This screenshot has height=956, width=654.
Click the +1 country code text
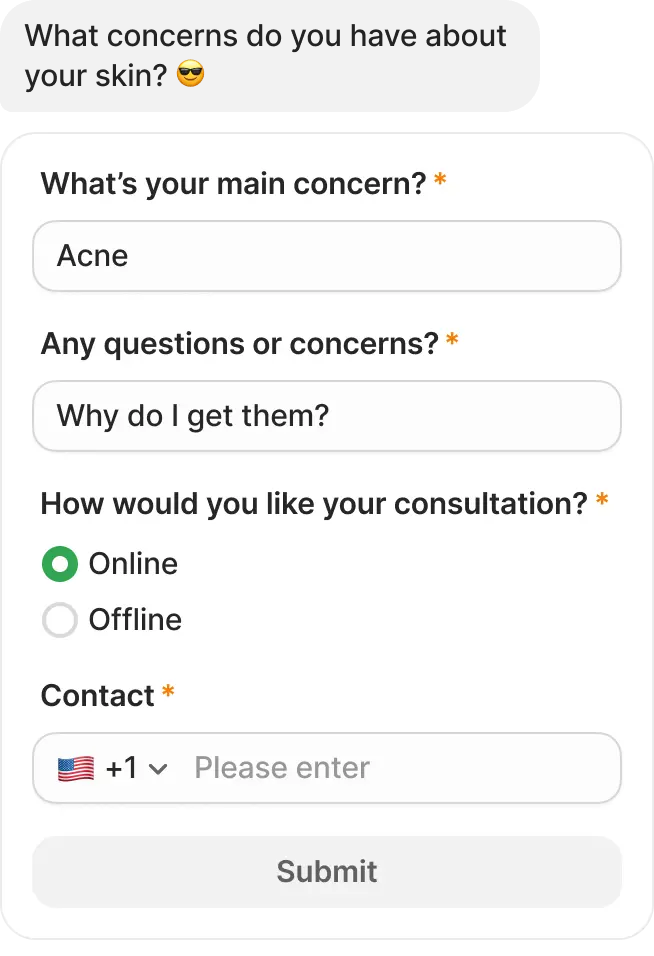click(121, 768)
